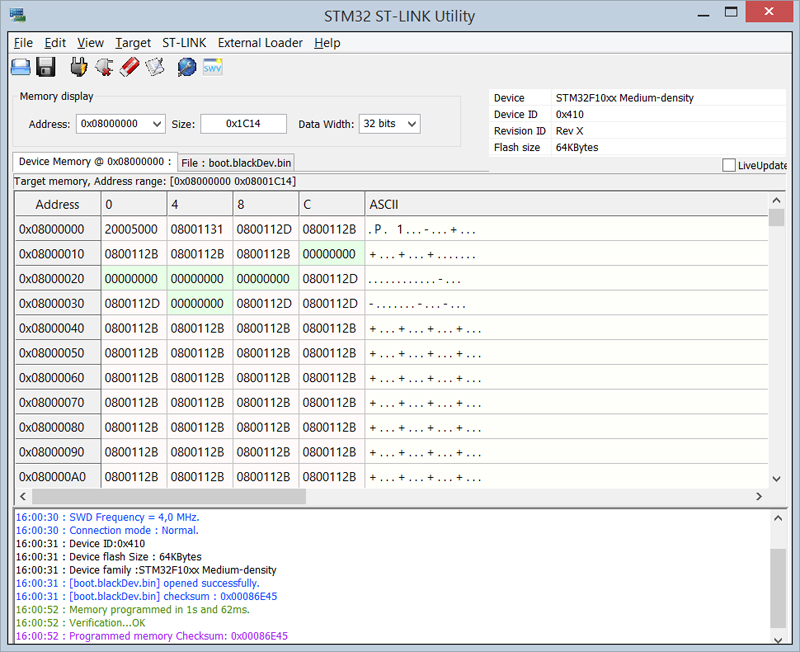The height and width of the screenshot is (652, 800).
Task: Click the ASCII column header
Action: point(566,205)
